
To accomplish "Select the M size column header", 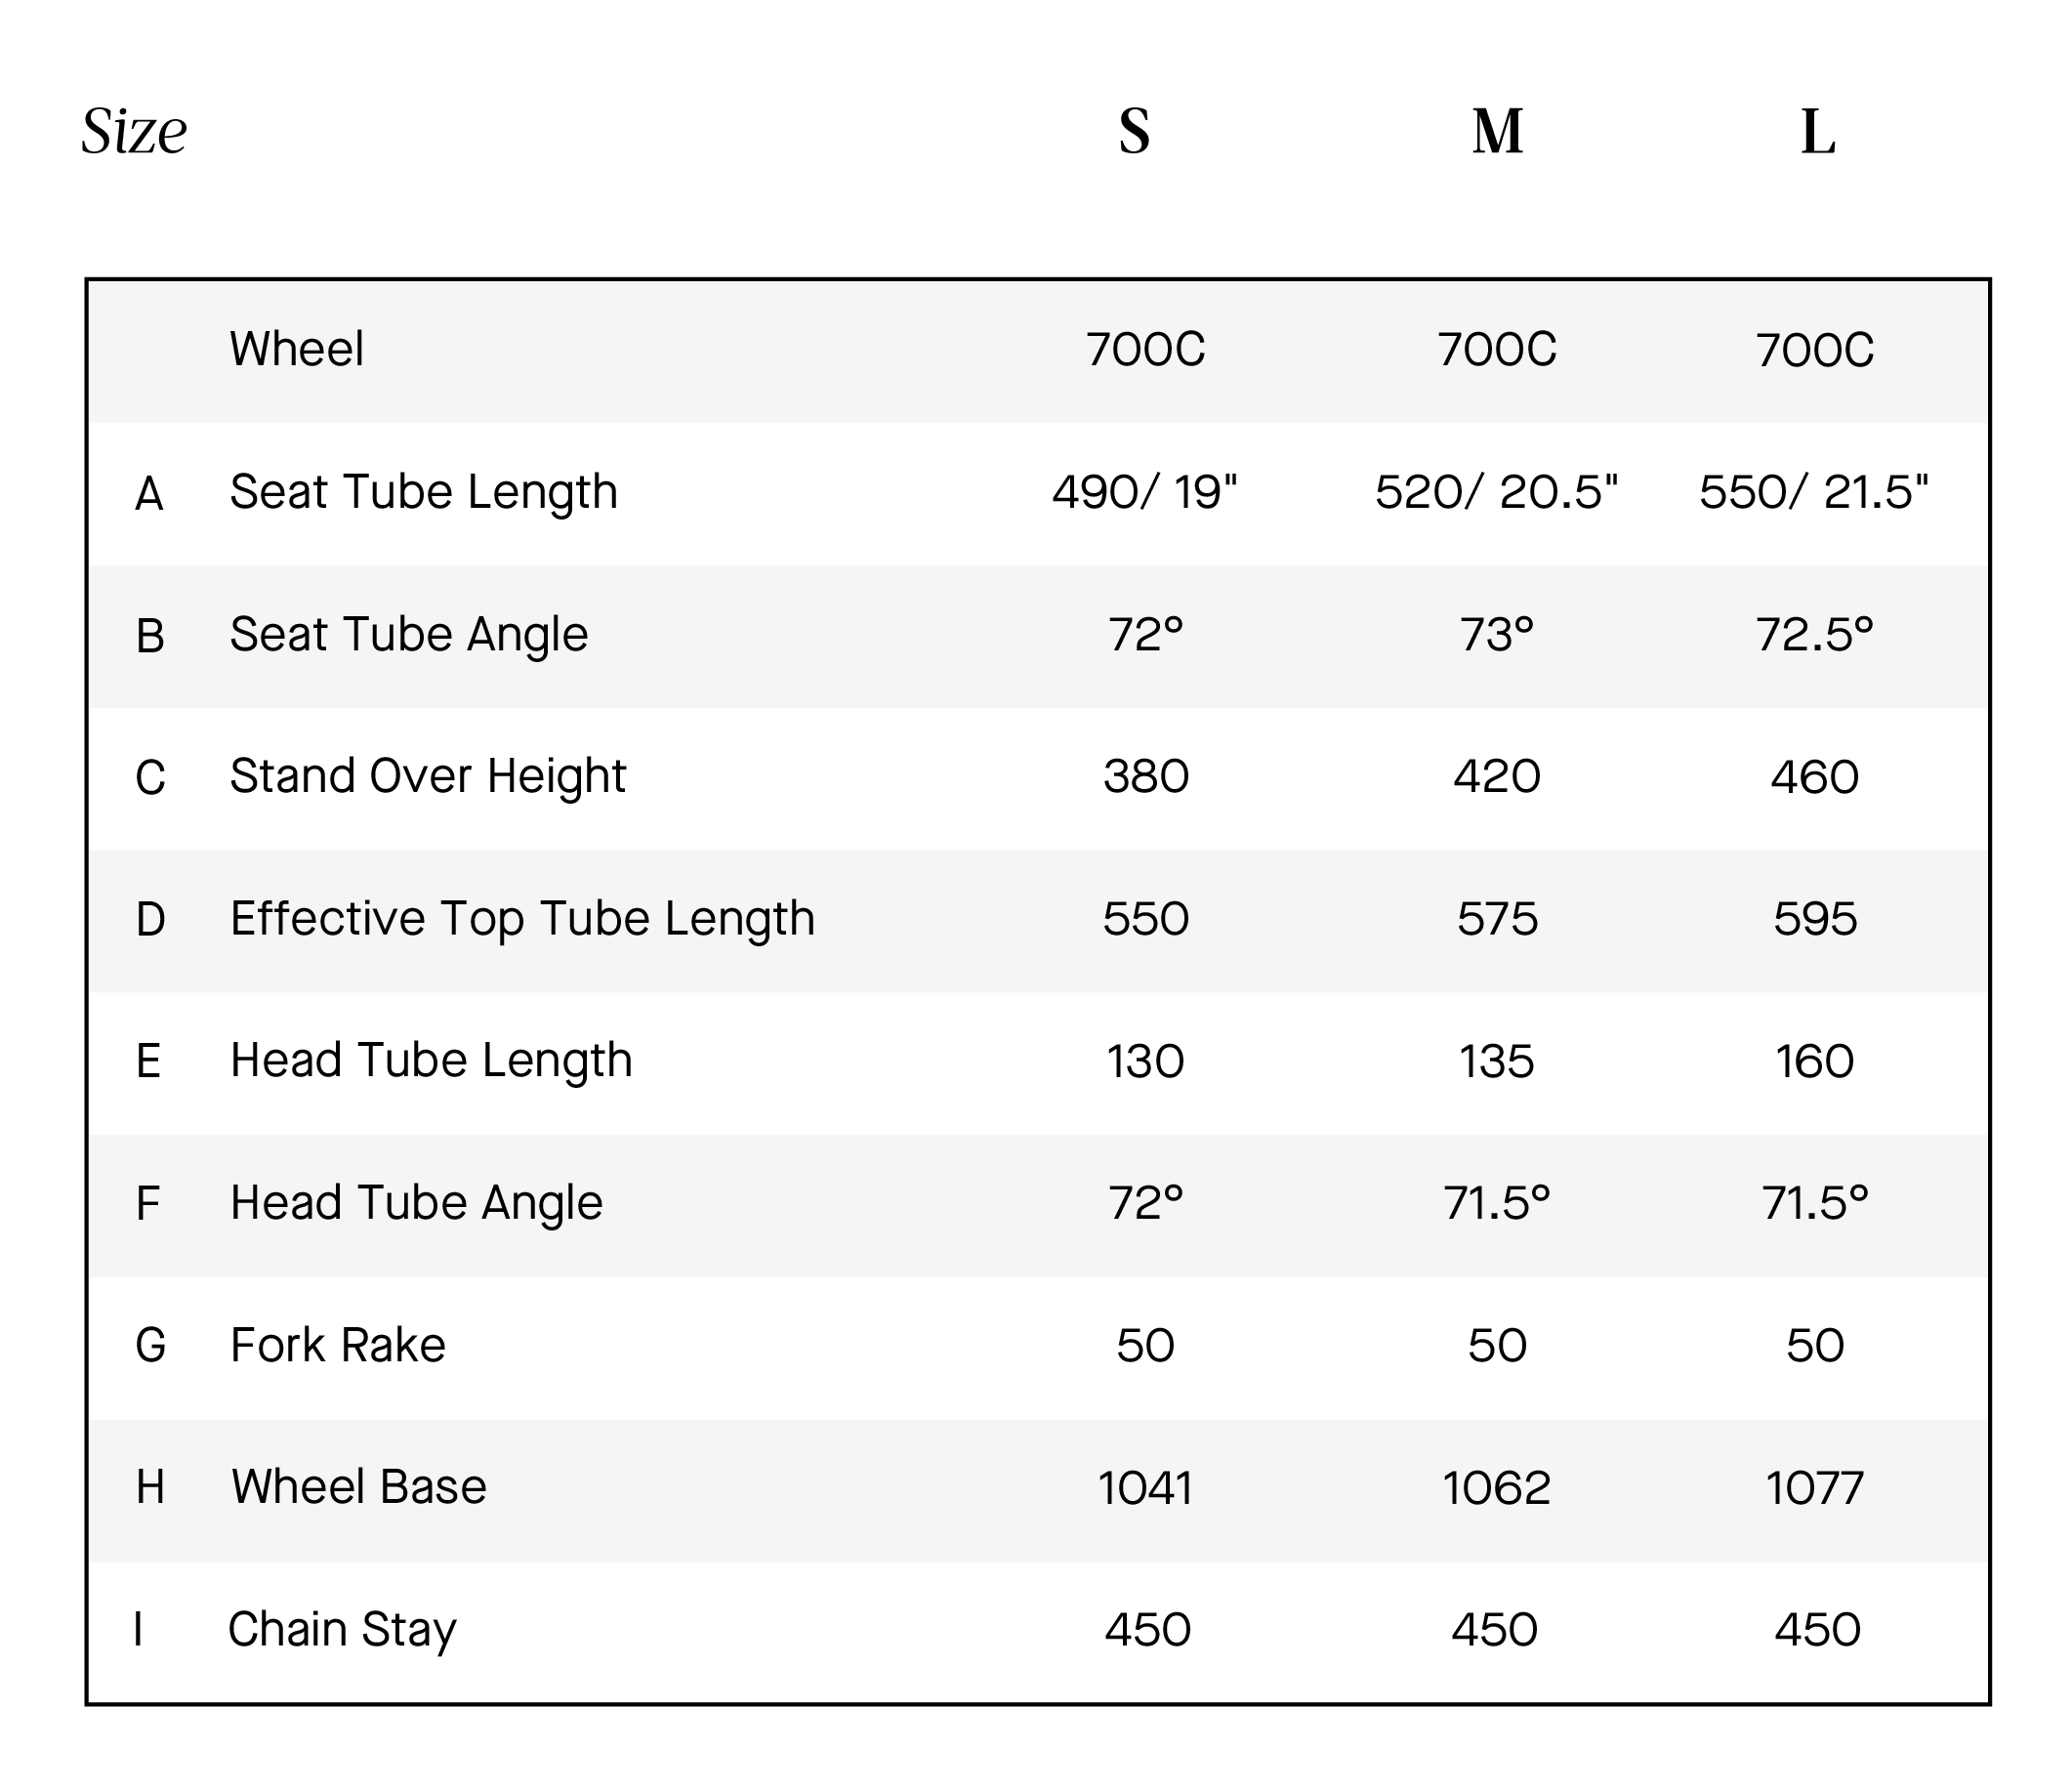I will click(1497, 132).
